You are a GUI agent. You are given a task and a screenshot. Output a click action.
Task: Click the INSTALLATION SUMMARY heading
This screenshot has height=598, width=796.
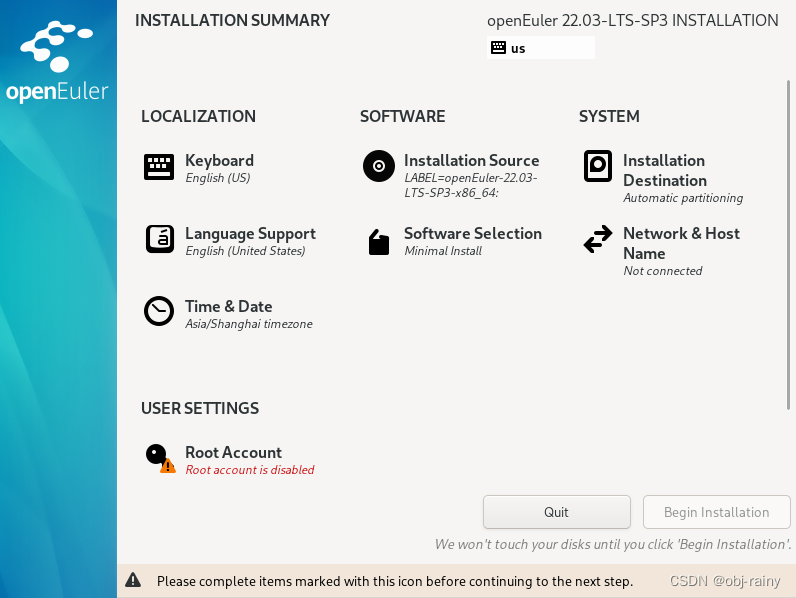(x=233, y=20)
